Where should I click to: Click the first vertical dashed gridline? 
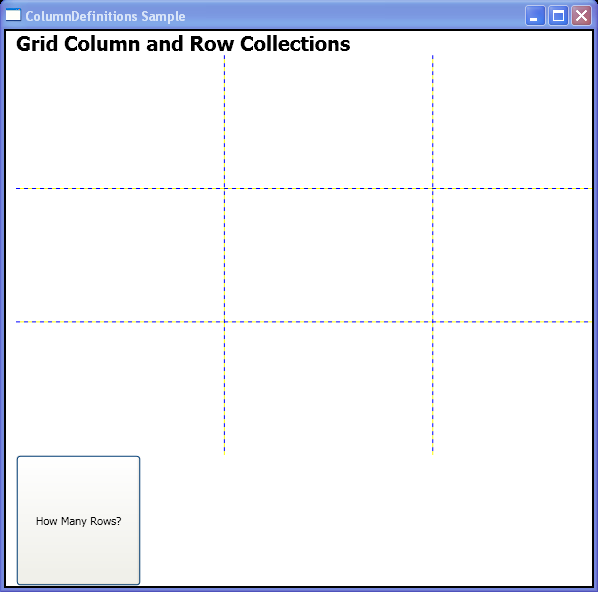(x=224, y=255)
